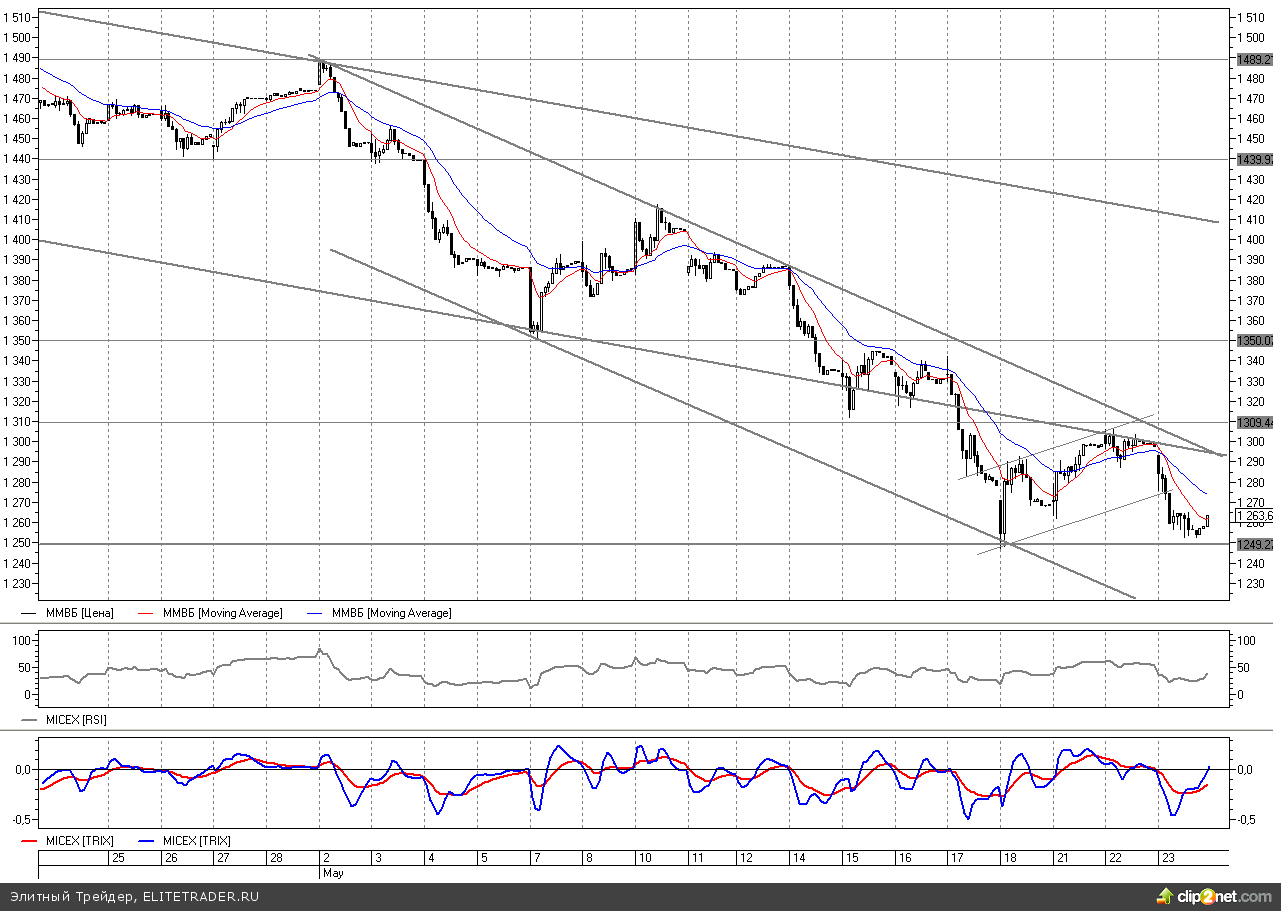Click the MICEX [RSI] legend label
Screen dimensions: 1281x911
pyautogui.click(x=76, y=719)
